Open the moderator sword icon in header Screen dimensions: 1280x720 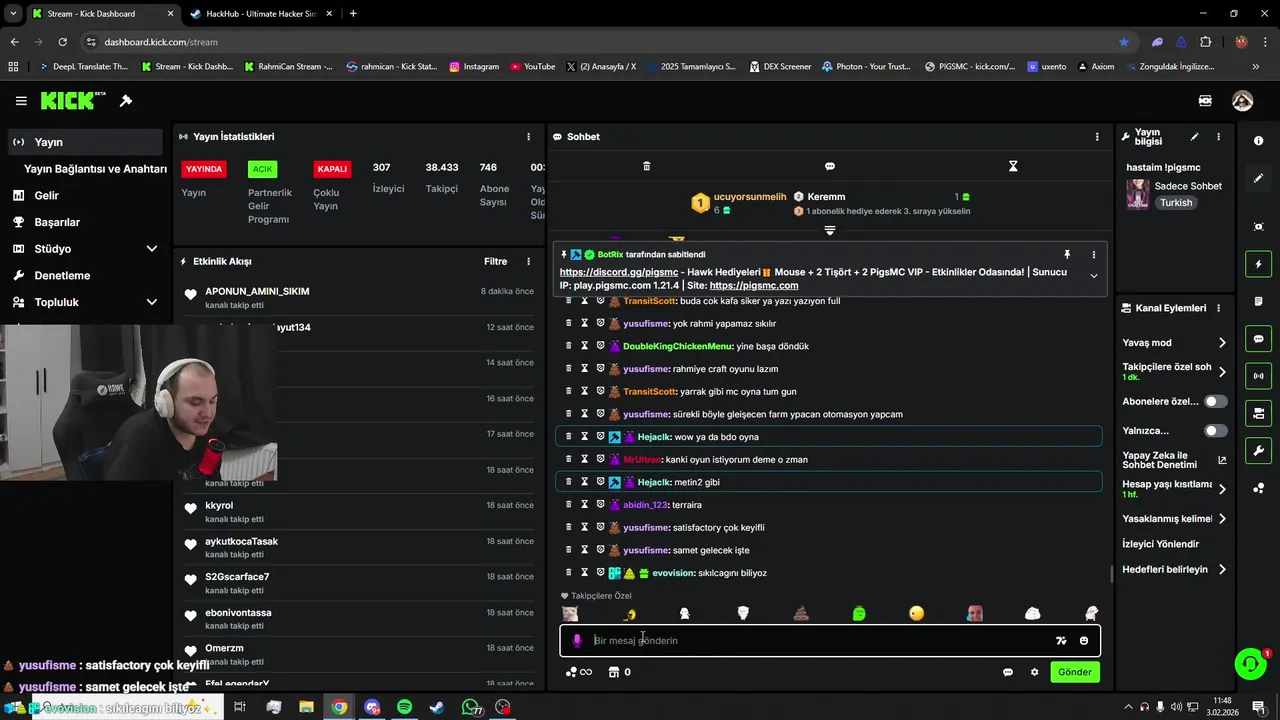tap(126, 101)
